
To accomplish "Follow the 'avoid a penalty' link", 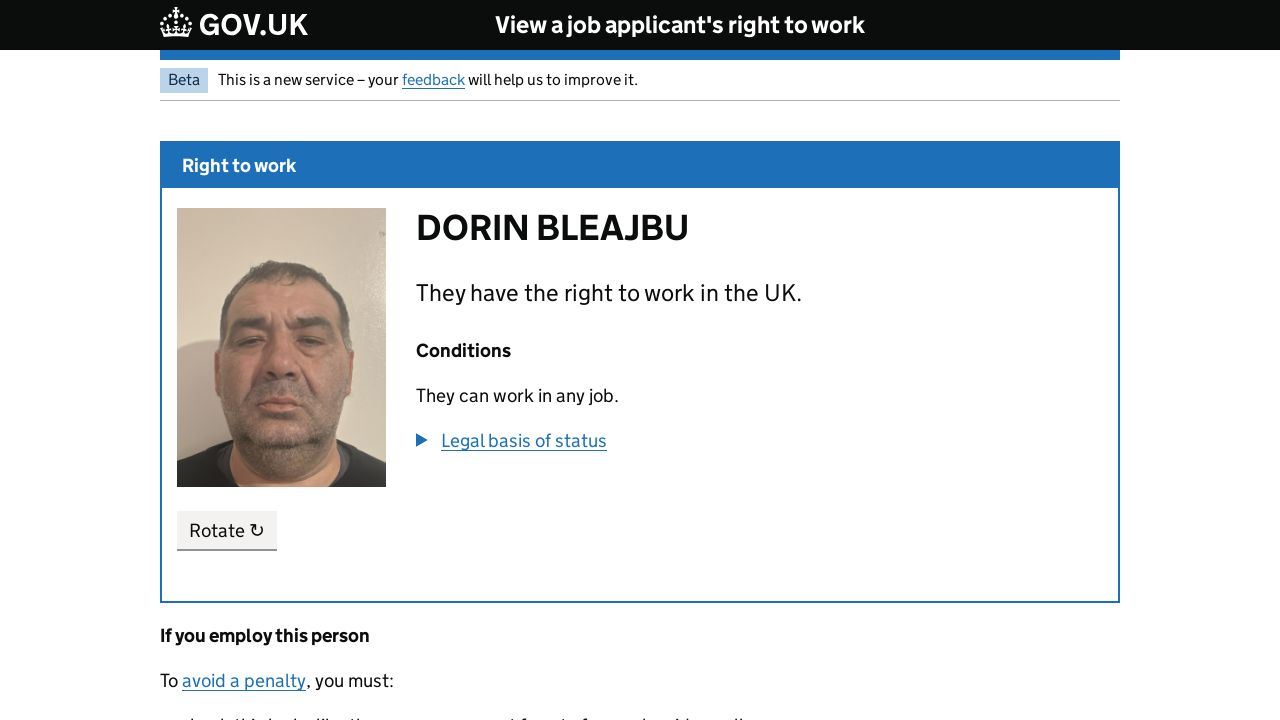I will pyautogui.click(x=244, y=681).
